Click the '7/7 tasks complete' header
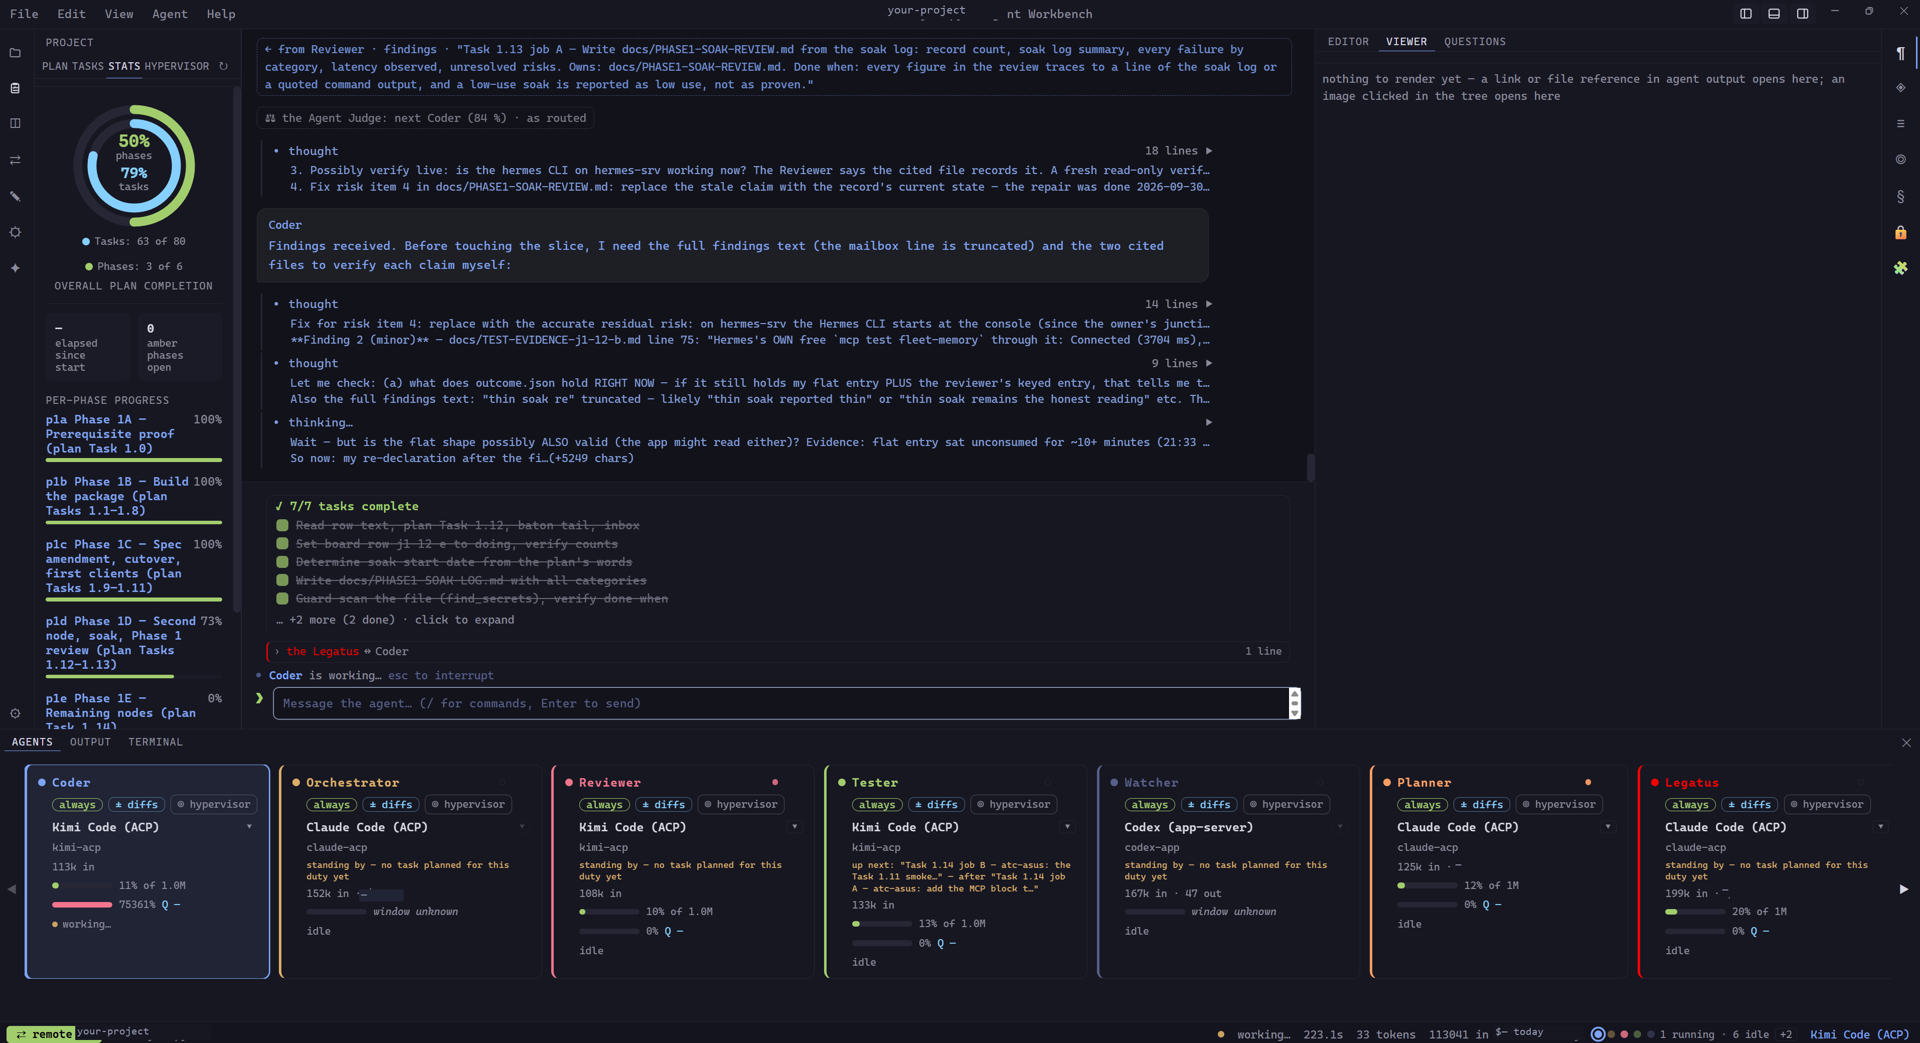 point(347,507)
